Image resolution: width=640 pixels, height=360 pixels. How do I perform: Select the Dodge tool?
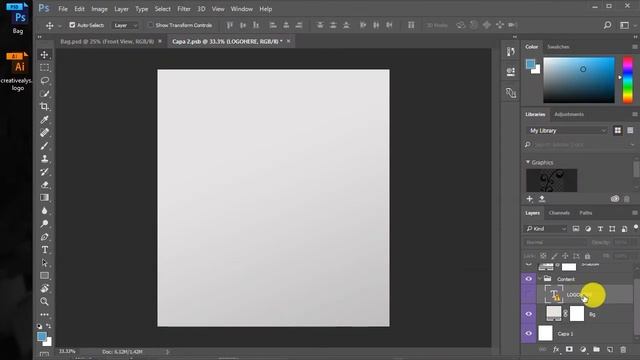[44, 224]
